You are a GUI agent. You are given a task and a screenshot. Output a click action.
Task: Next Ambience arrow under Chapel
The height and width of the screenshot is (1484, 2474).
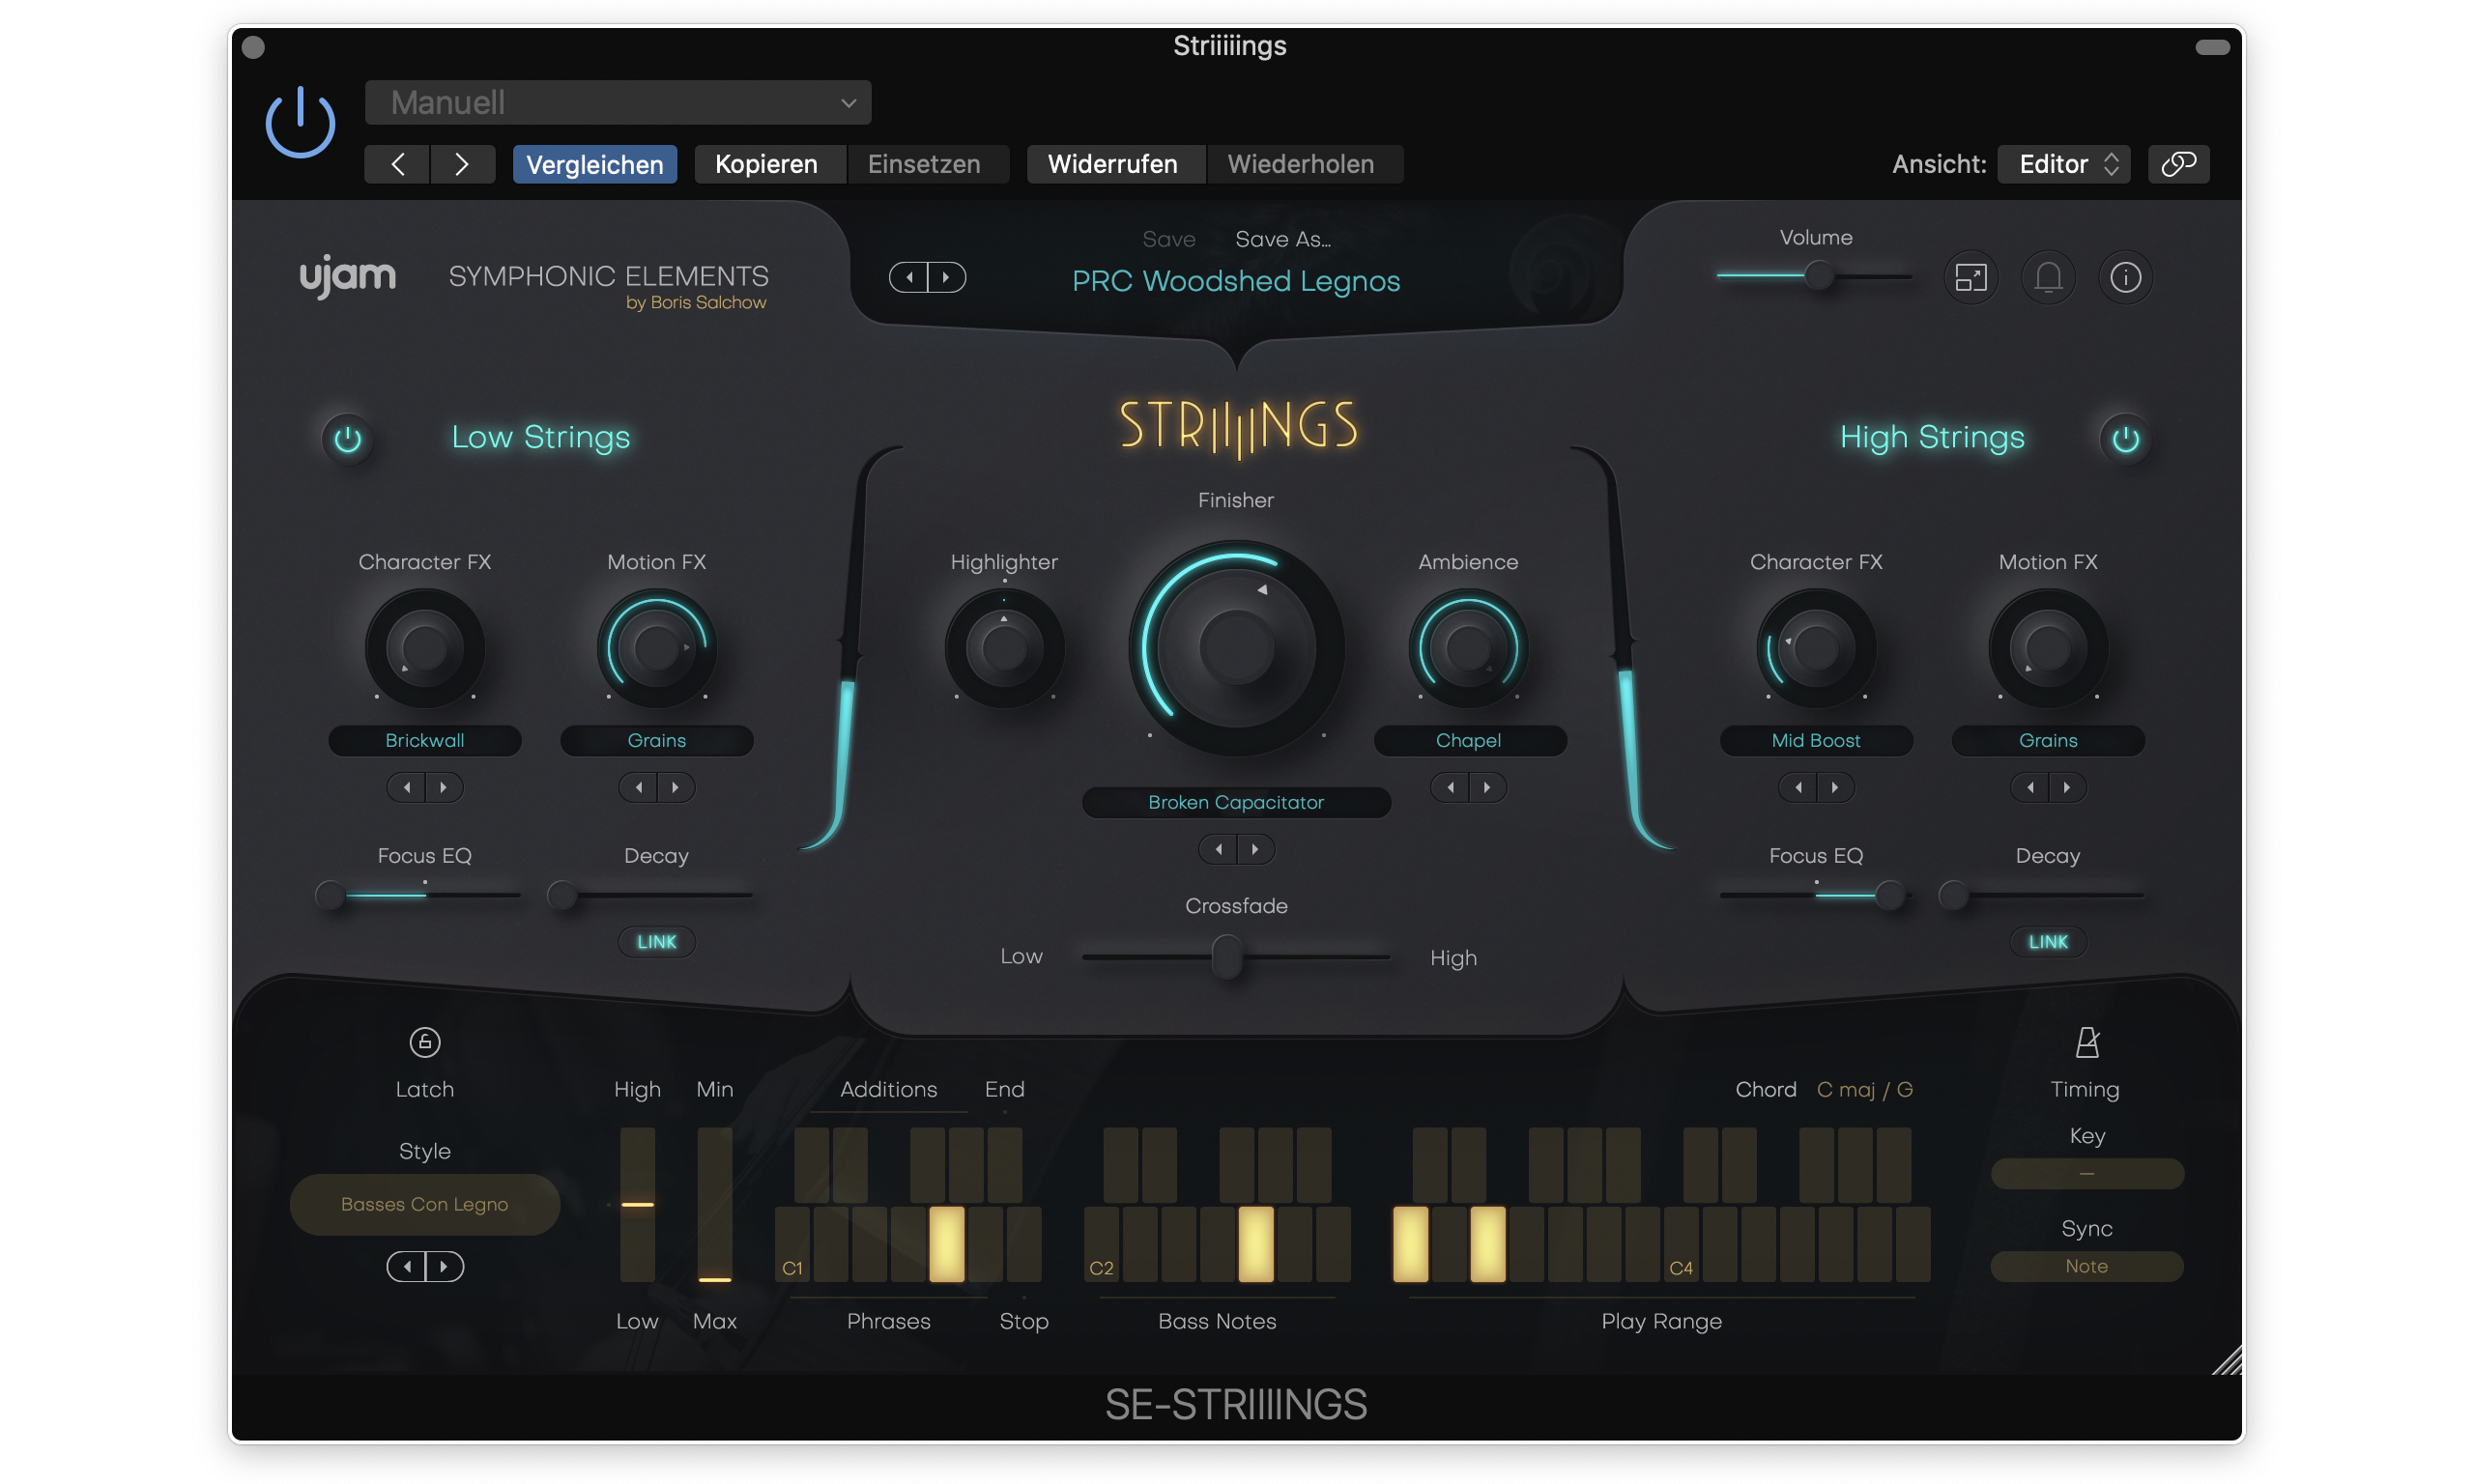1487,787
